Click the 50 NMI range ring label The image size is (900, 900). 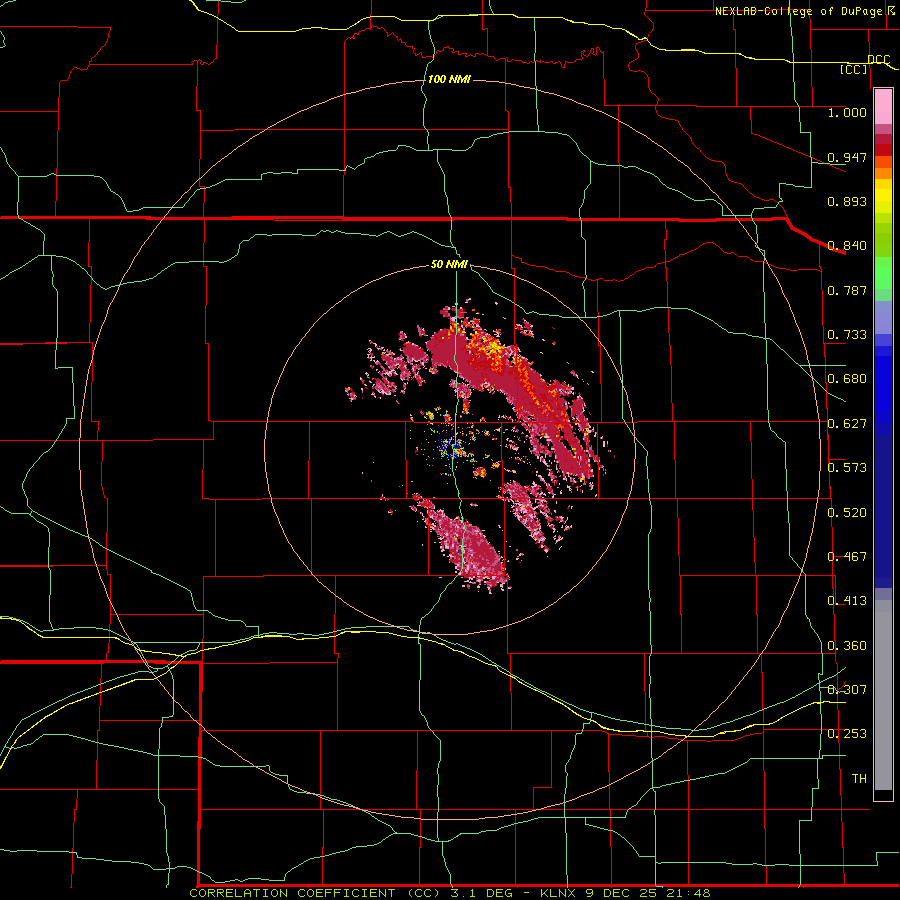[x=449, y=264]
